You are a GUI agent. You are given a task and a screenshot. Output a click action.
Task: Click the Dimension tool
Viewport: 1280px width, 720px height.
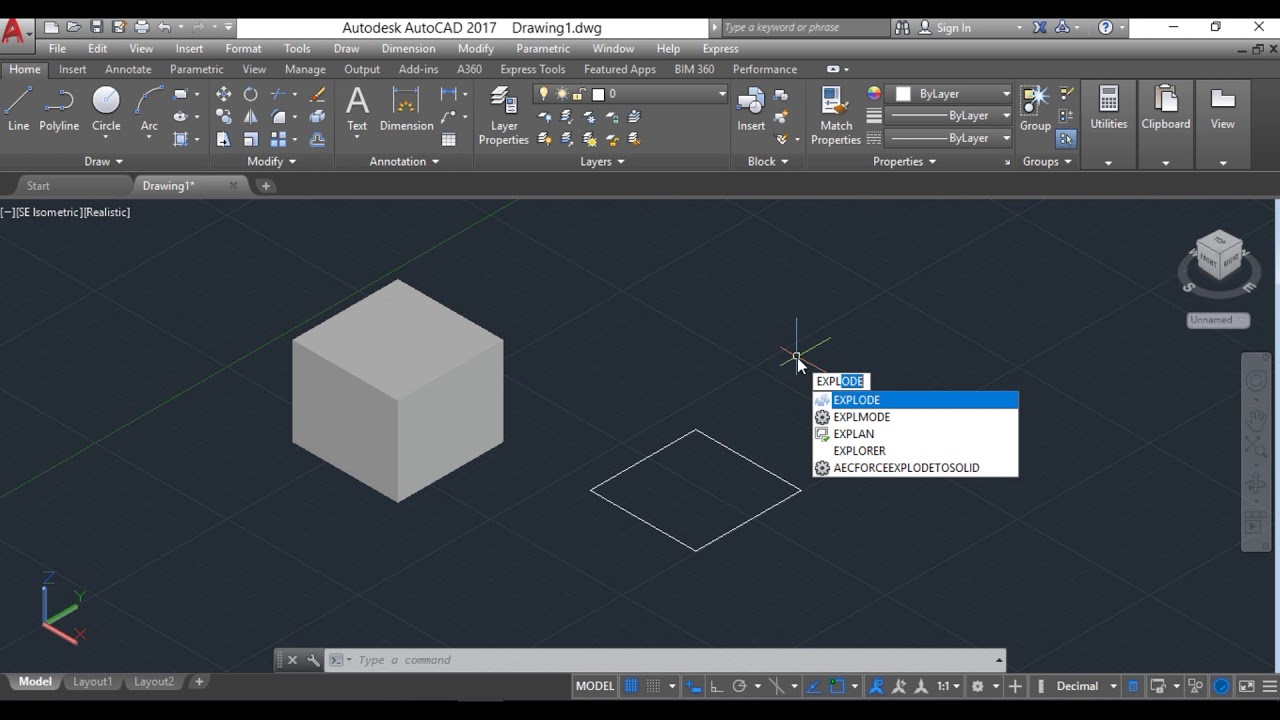click(406, 108)
